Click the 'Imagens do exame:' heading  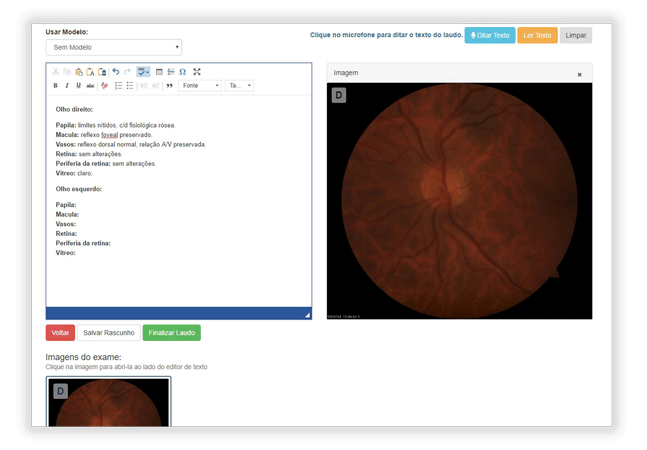pyautogui.click(x=83, y=357)
